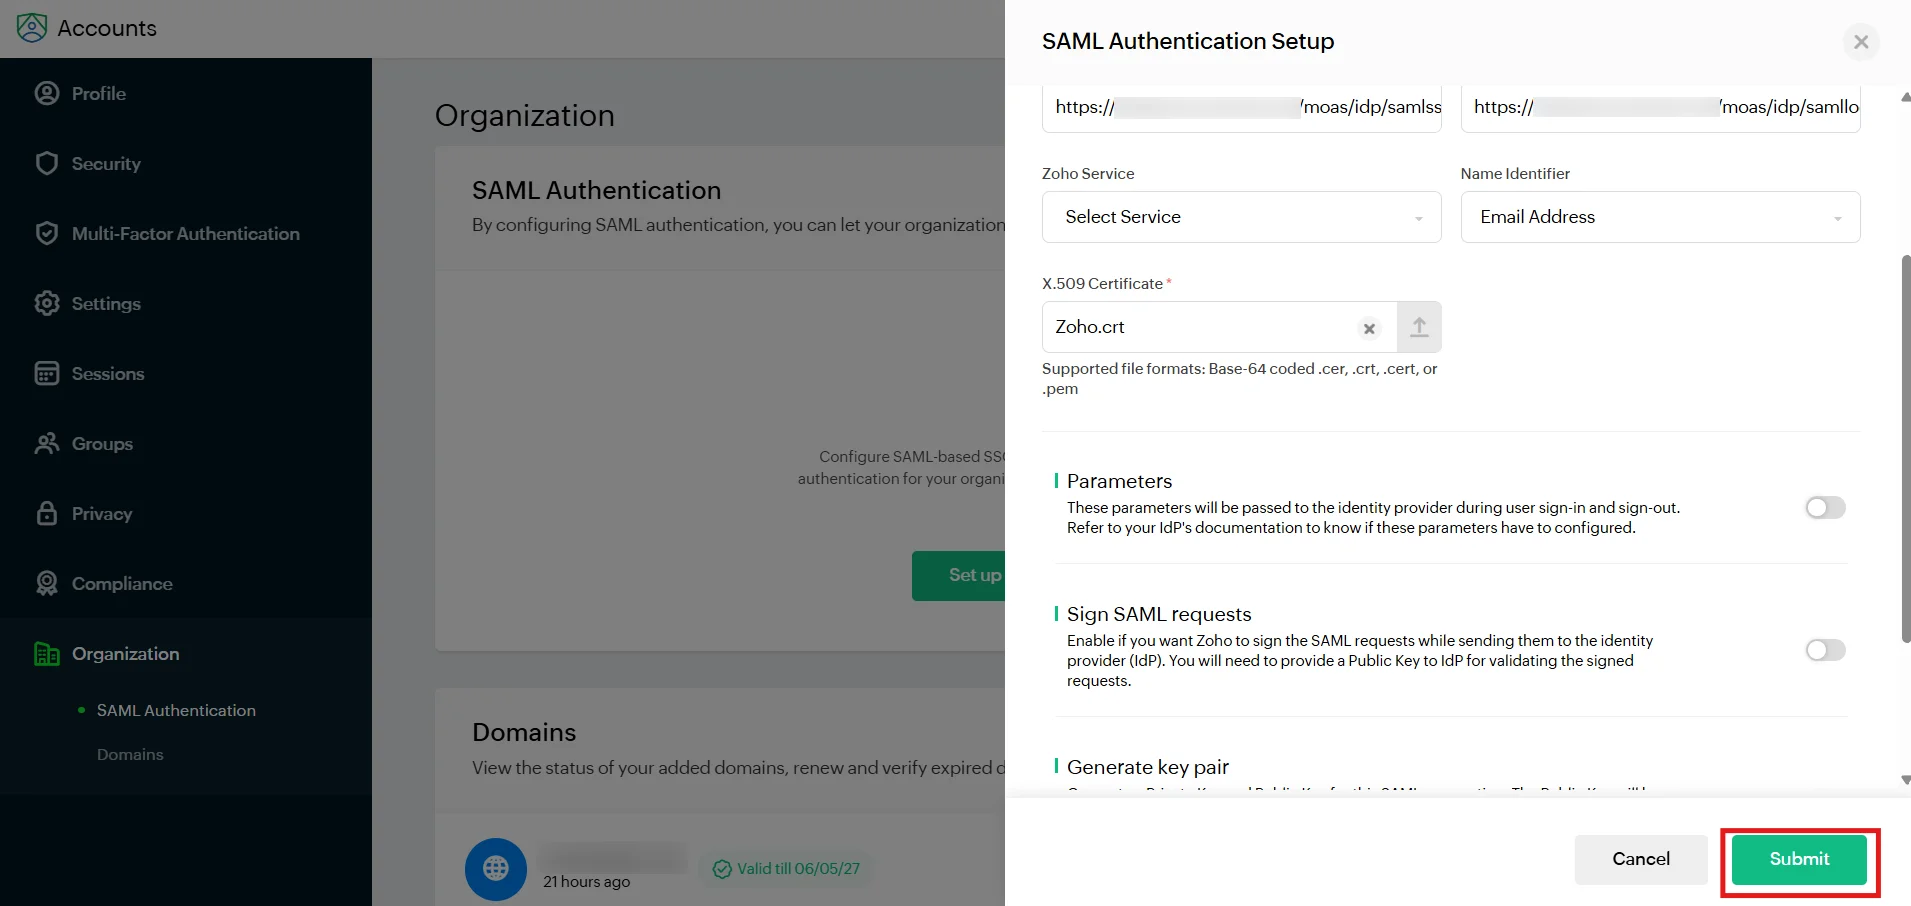The height and width of the screenshot is (906, 1911).
Task: Click the Domains section heading
Action: click(x=524, y=732)
